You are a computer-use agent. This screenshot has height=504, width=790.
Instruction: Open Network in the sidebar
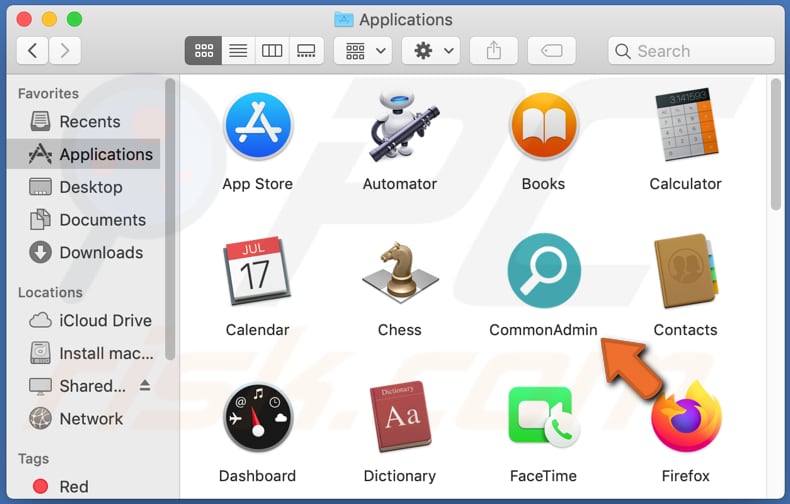click(x=84, y=419)
